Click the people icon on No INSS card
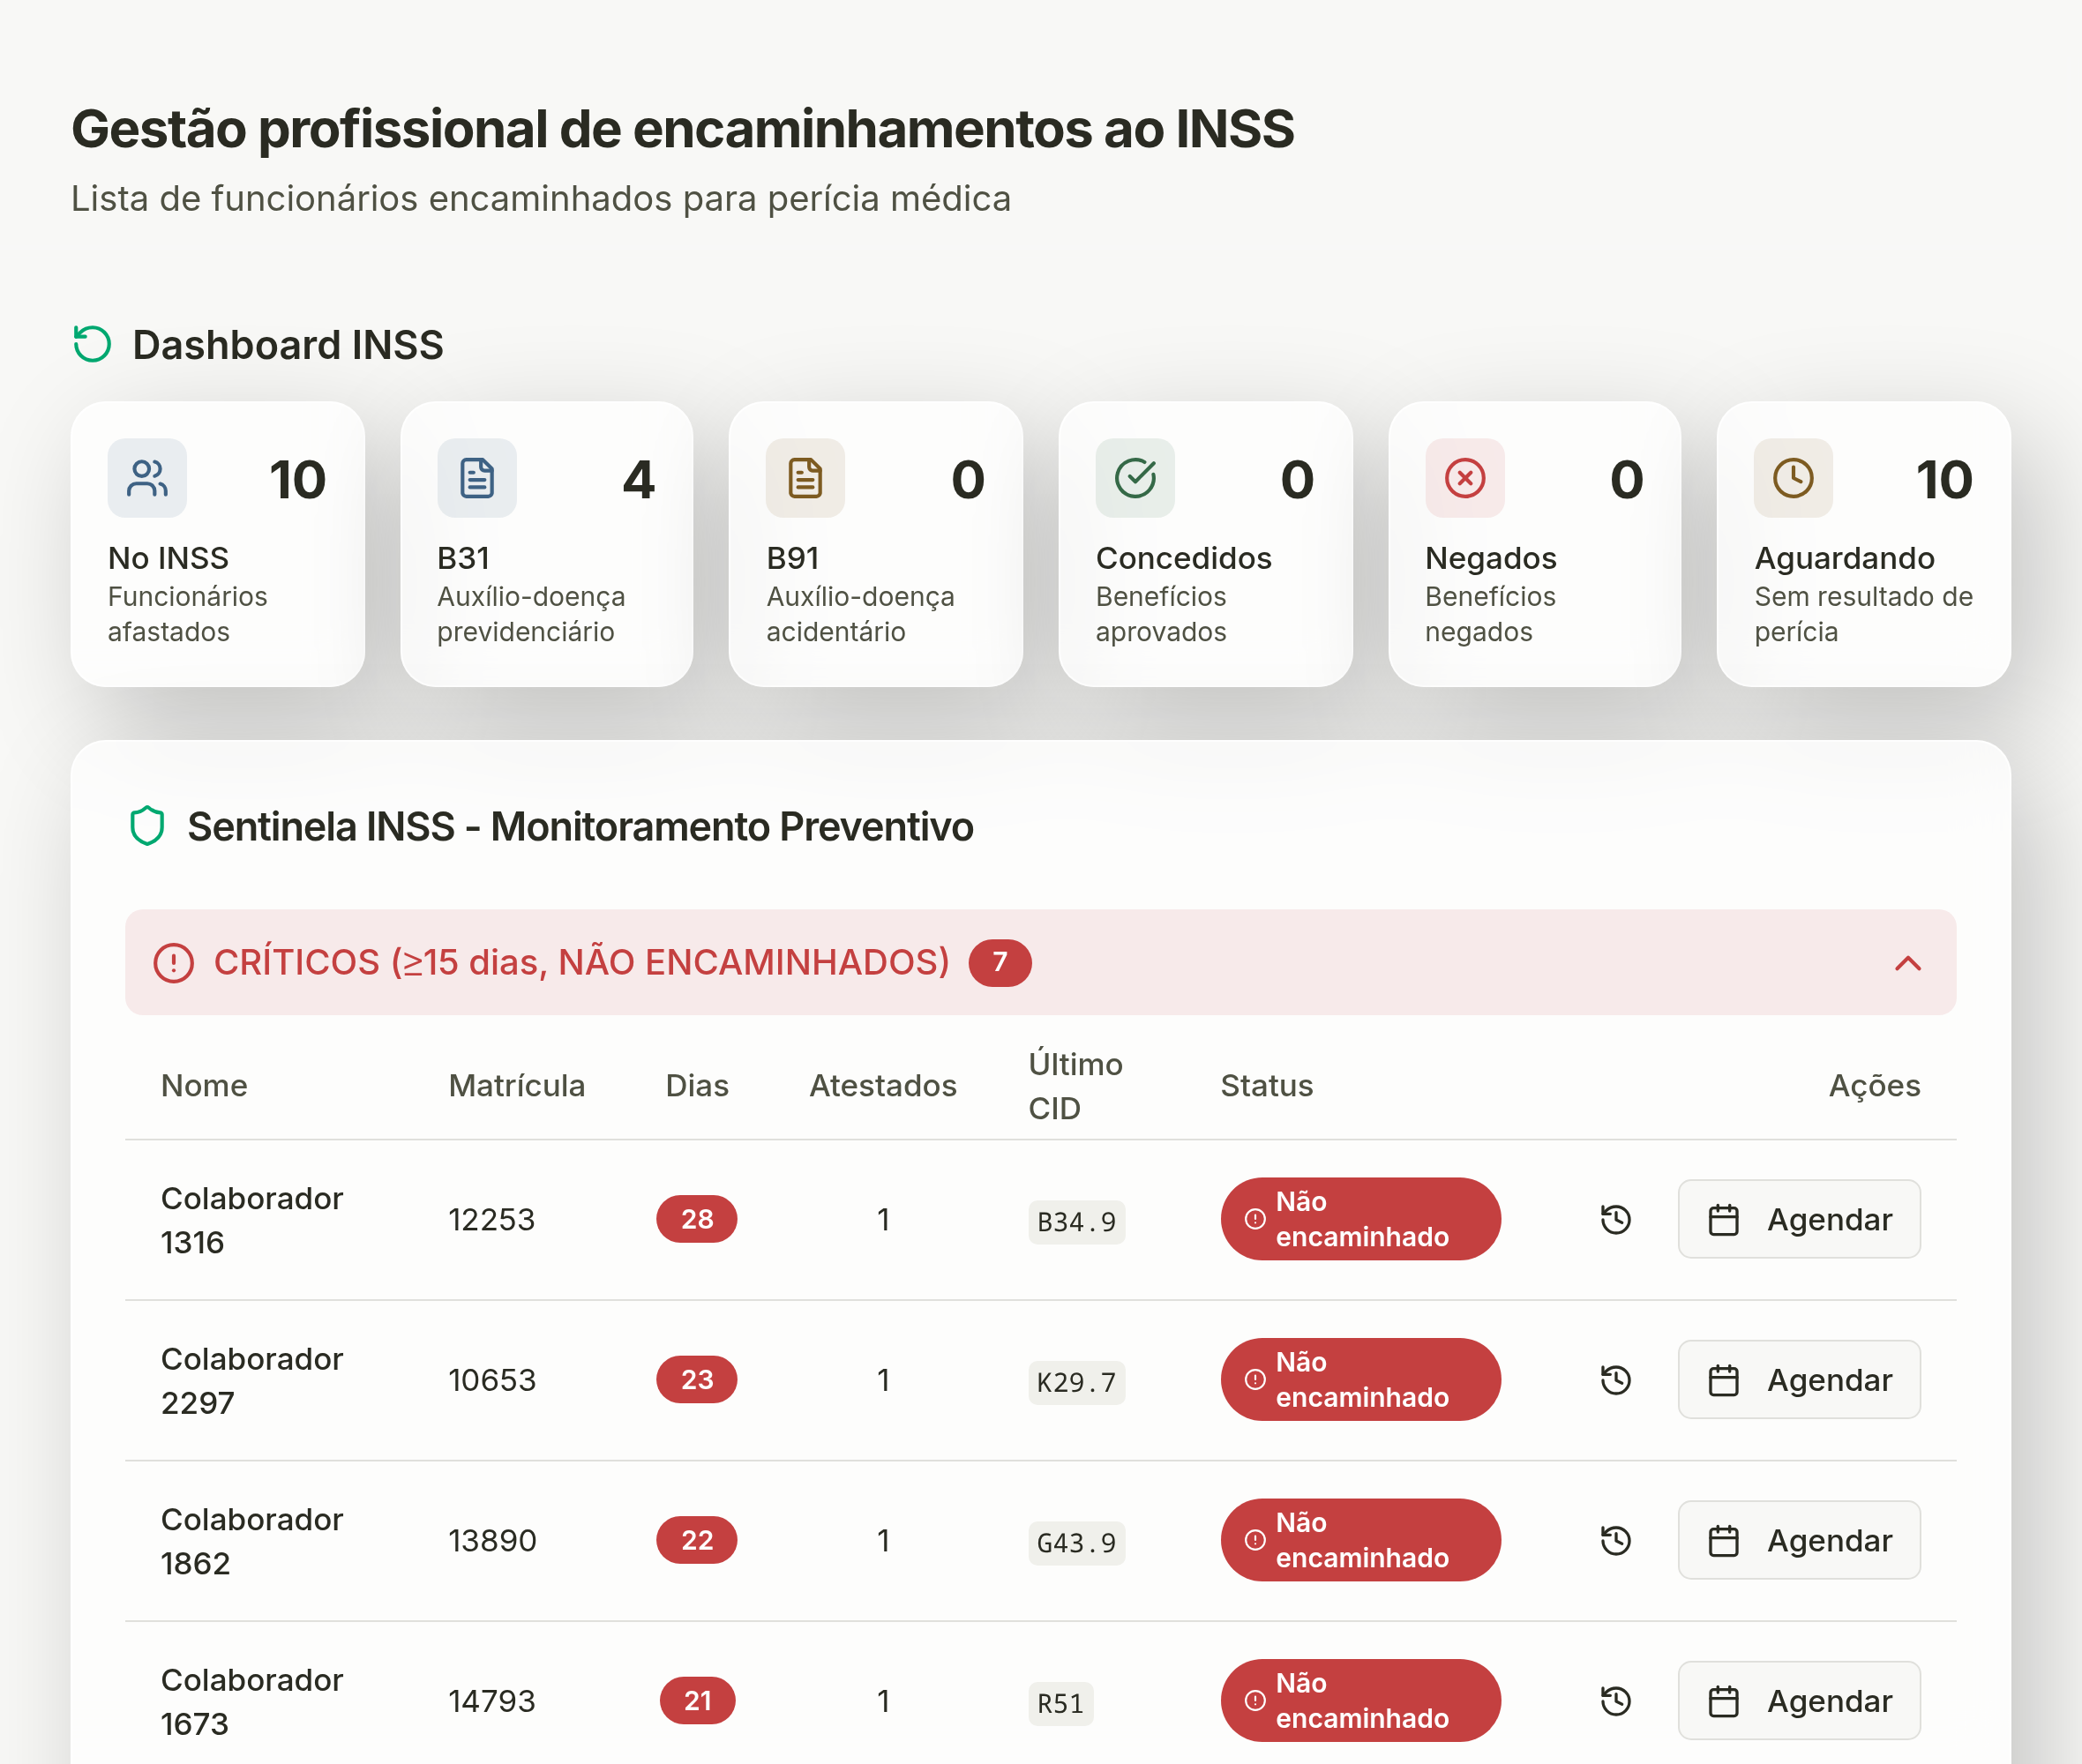2082x1764 pixels. pos(147,478)
